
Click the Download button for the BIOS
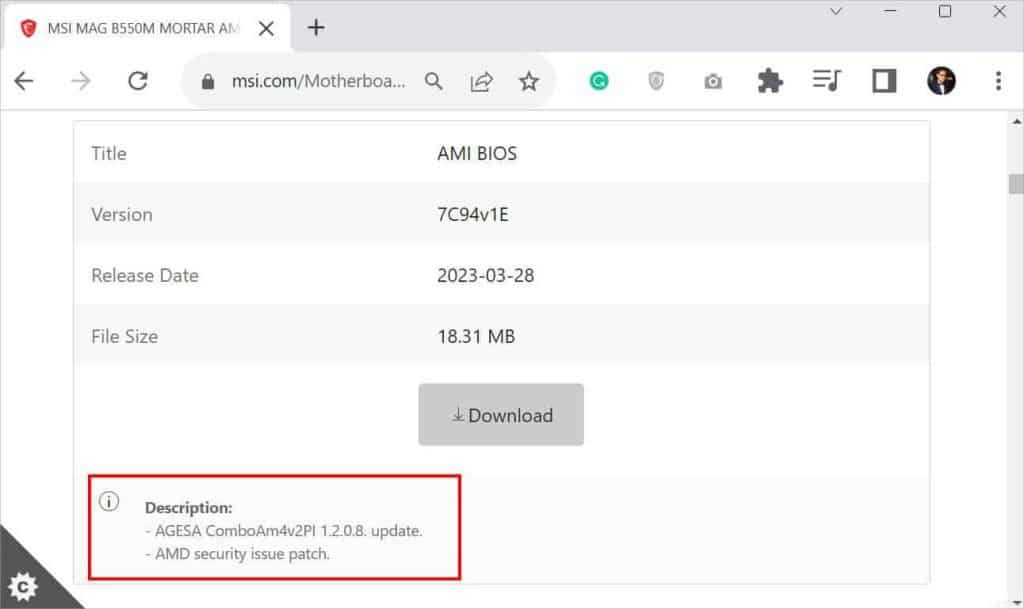(500, 414)
